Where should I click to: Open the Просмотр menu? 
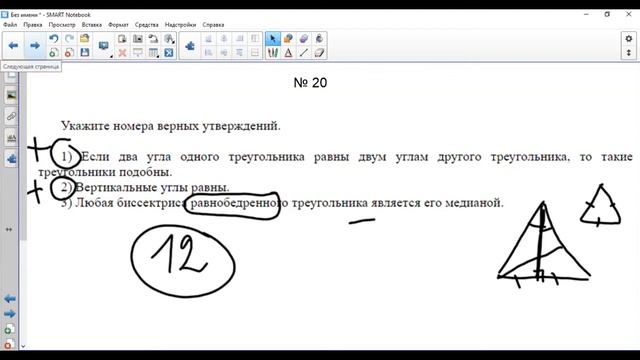(62, 25)
